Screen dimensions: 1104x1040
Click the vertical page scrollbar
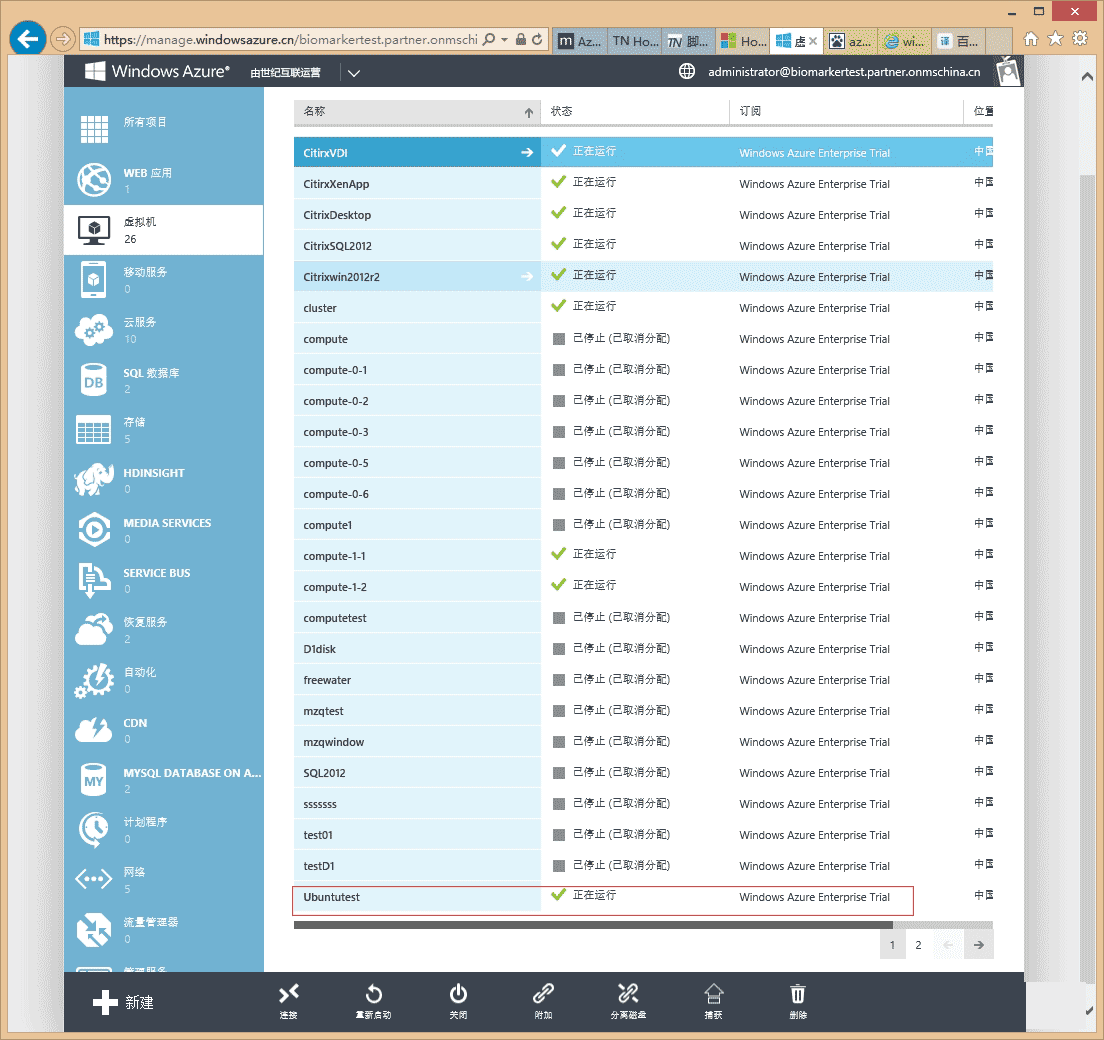click(x=1087, y=577)
